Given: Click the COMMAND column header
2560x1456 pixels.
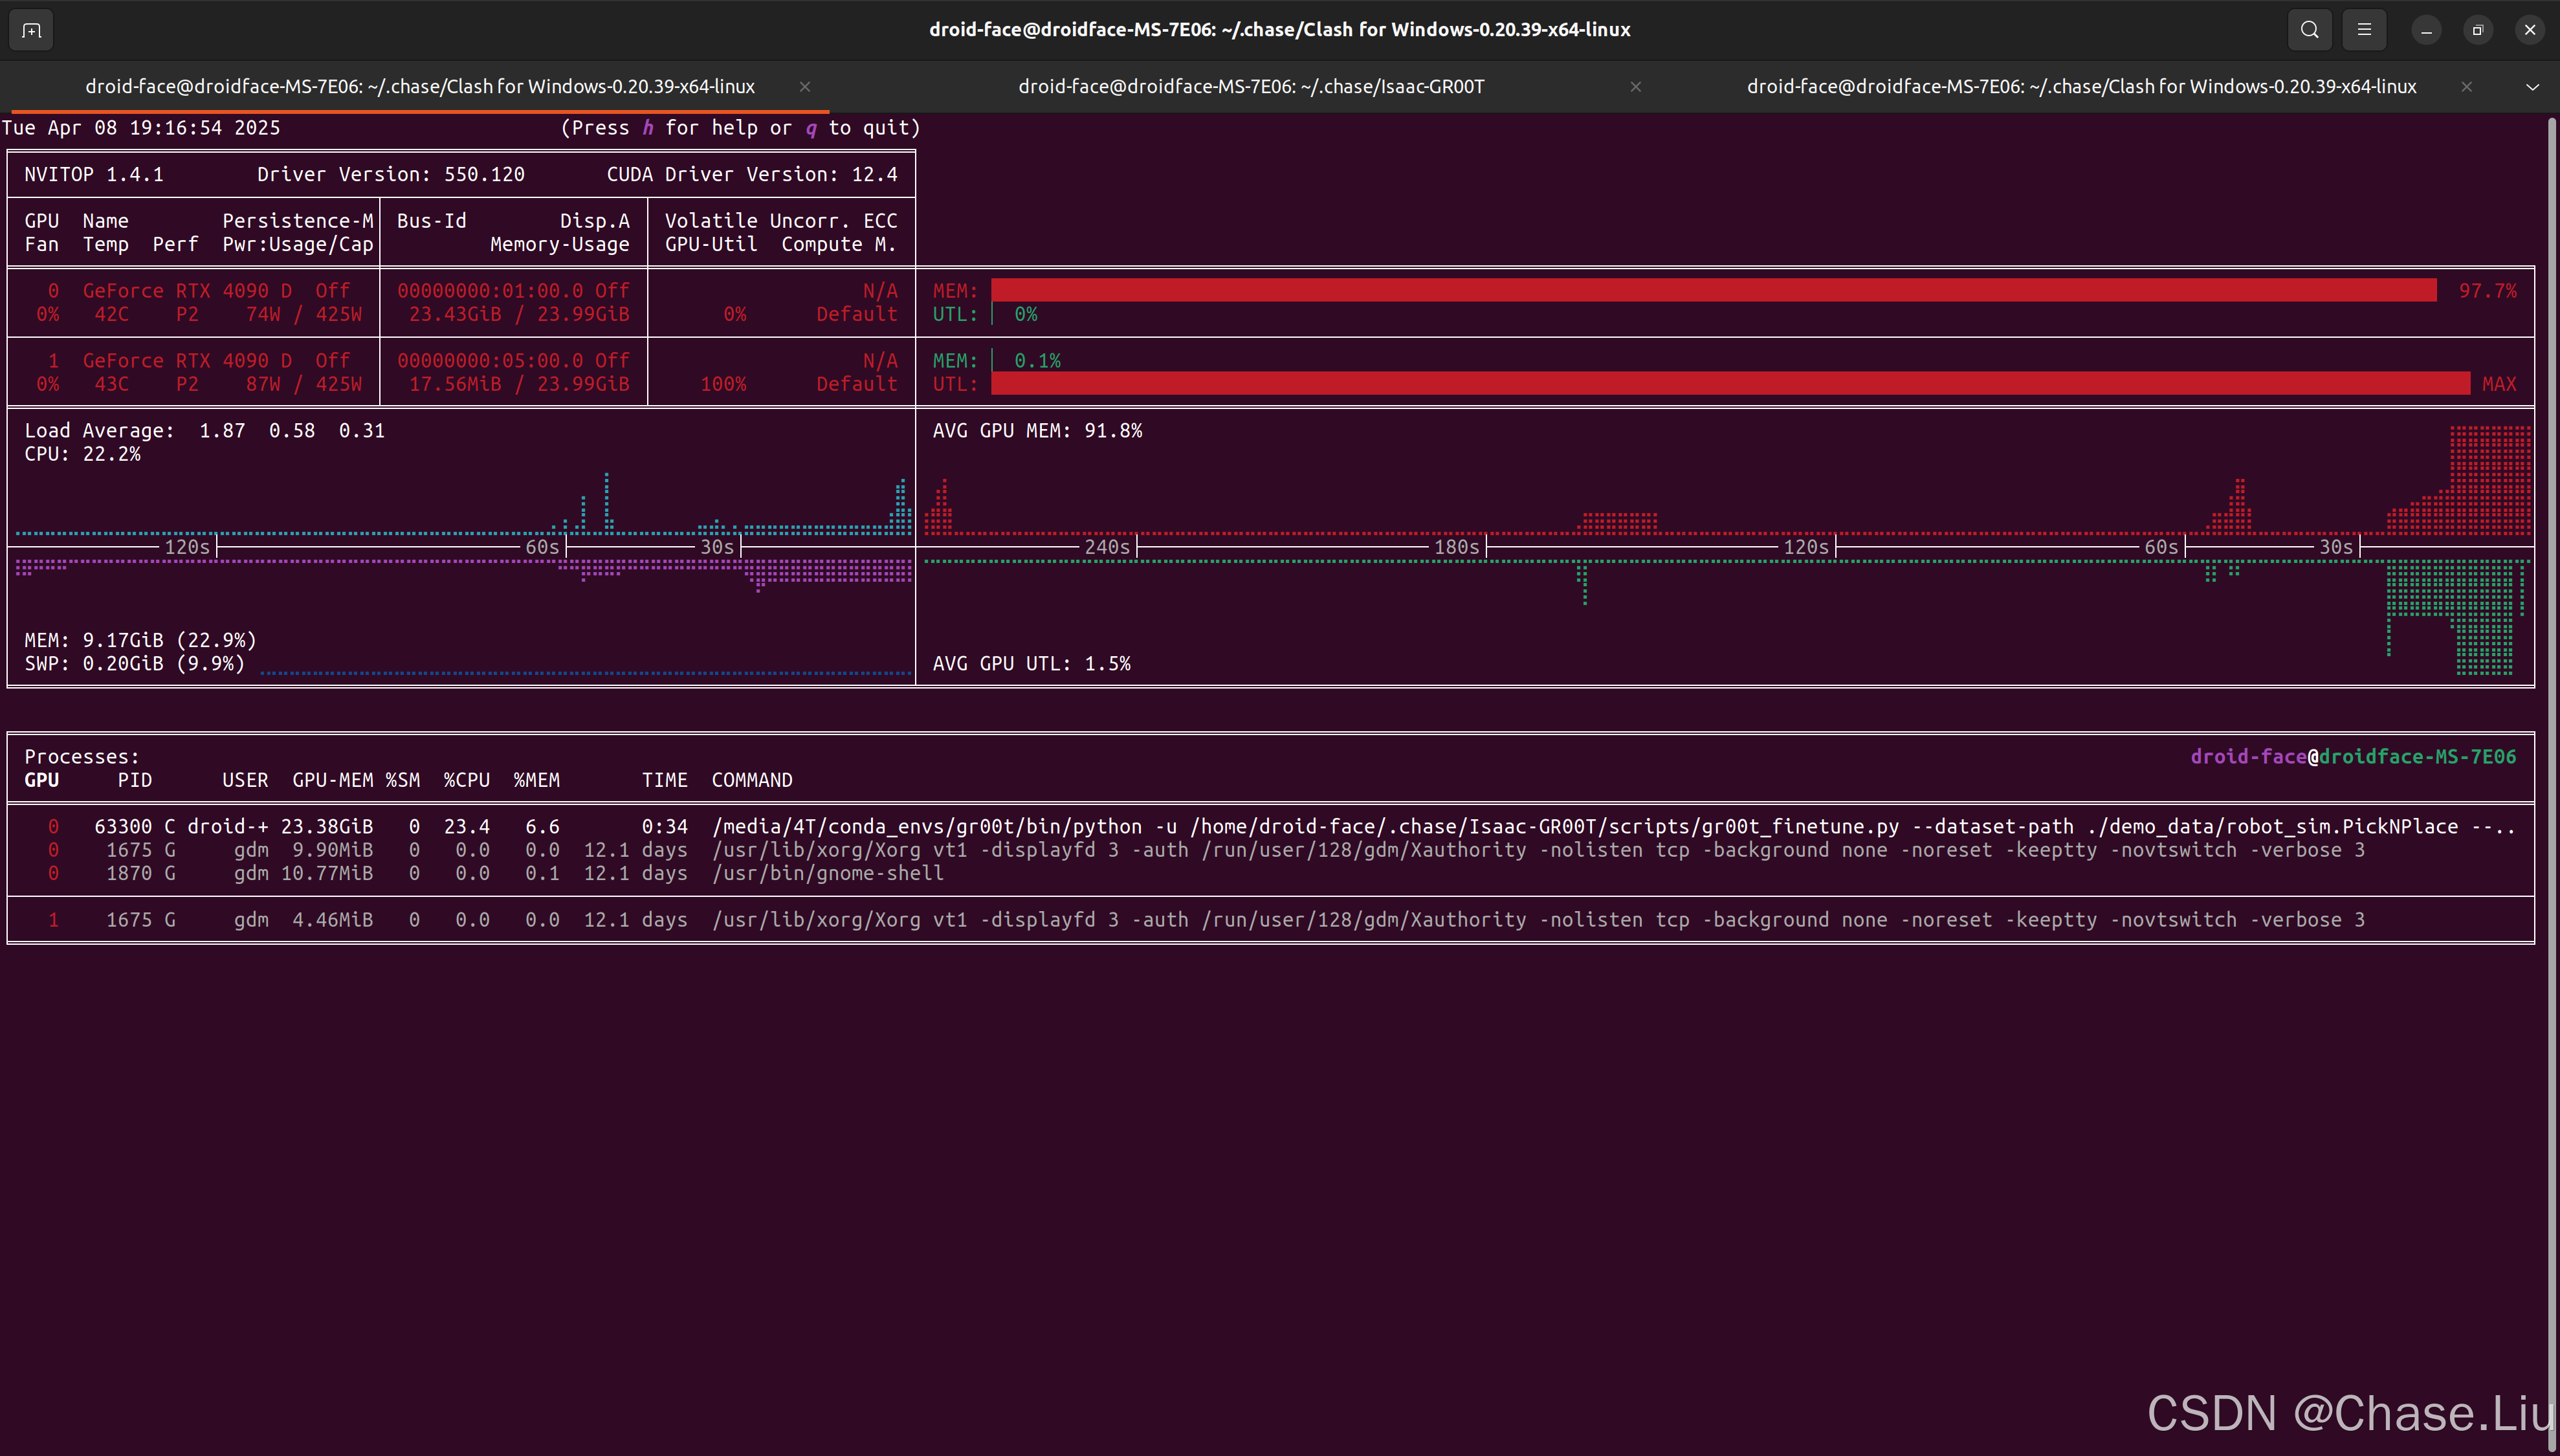Looking at the screenshot, I should (x=751, y=780).
